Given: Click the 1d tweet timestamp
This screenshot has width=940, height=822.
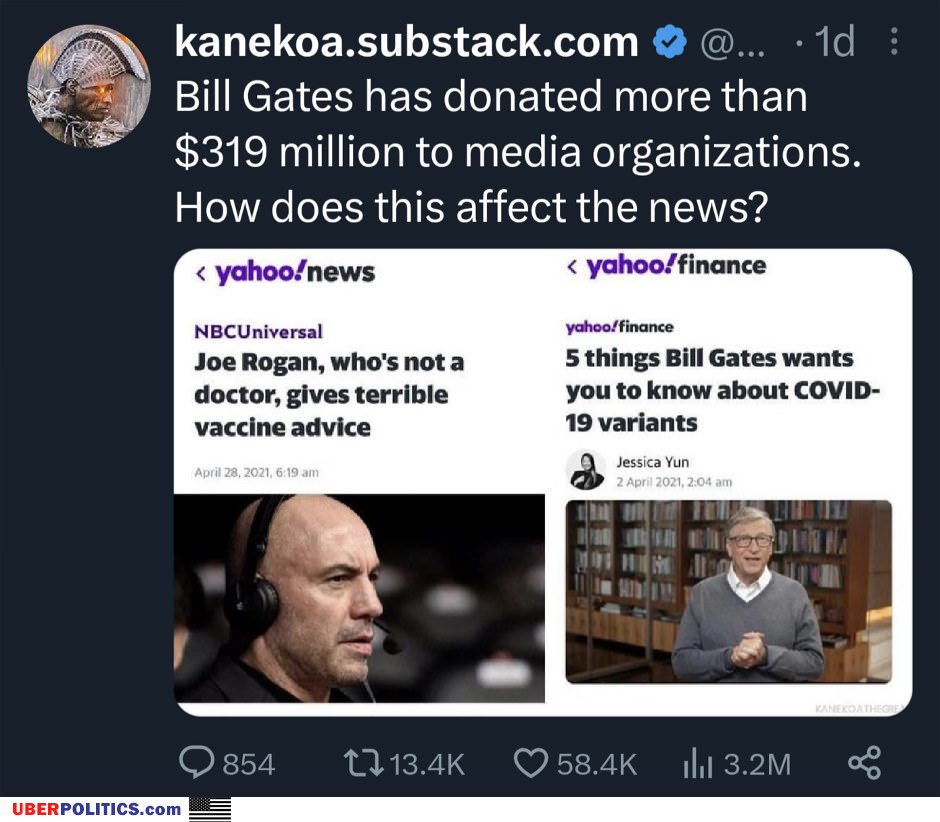Looking at the screenshot, I should click(834, 42).
